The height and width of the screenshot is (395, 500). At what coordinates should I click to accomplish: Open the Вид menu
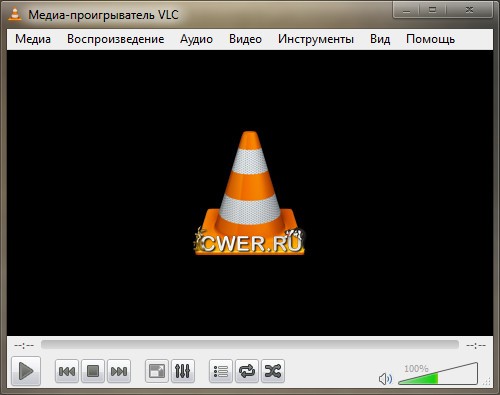(380, 39)
